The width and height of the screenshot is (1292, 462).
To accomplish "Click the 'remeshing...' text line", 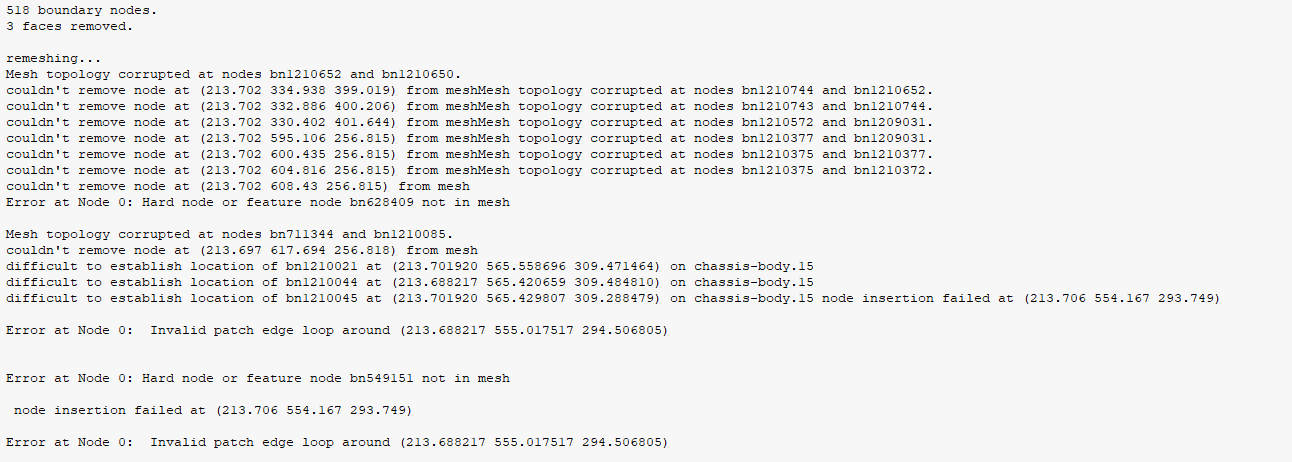I will (53, 58).
